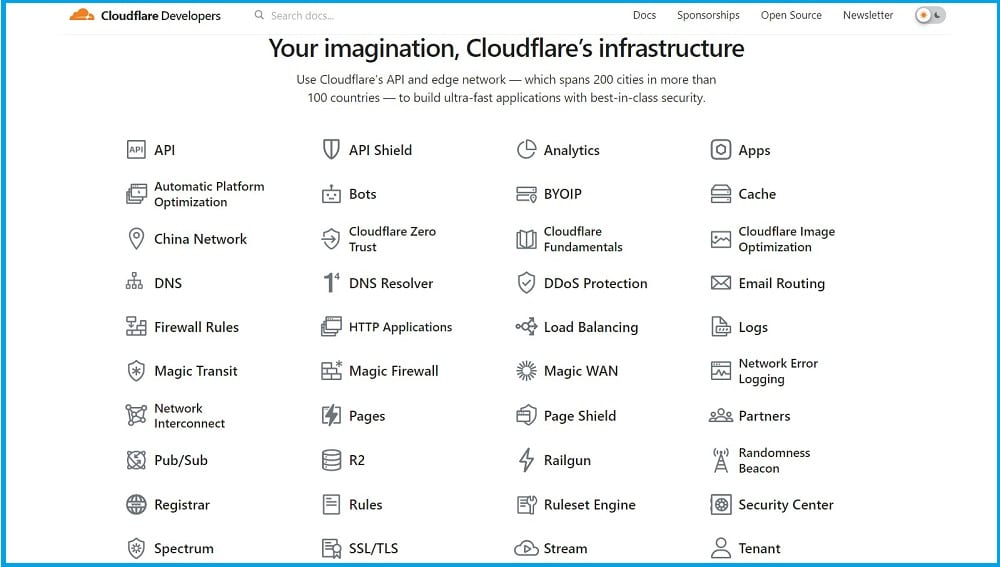This screenshot has width=1000, height=567.
Task: Click the Partners people icon
Action: [721, 415]
